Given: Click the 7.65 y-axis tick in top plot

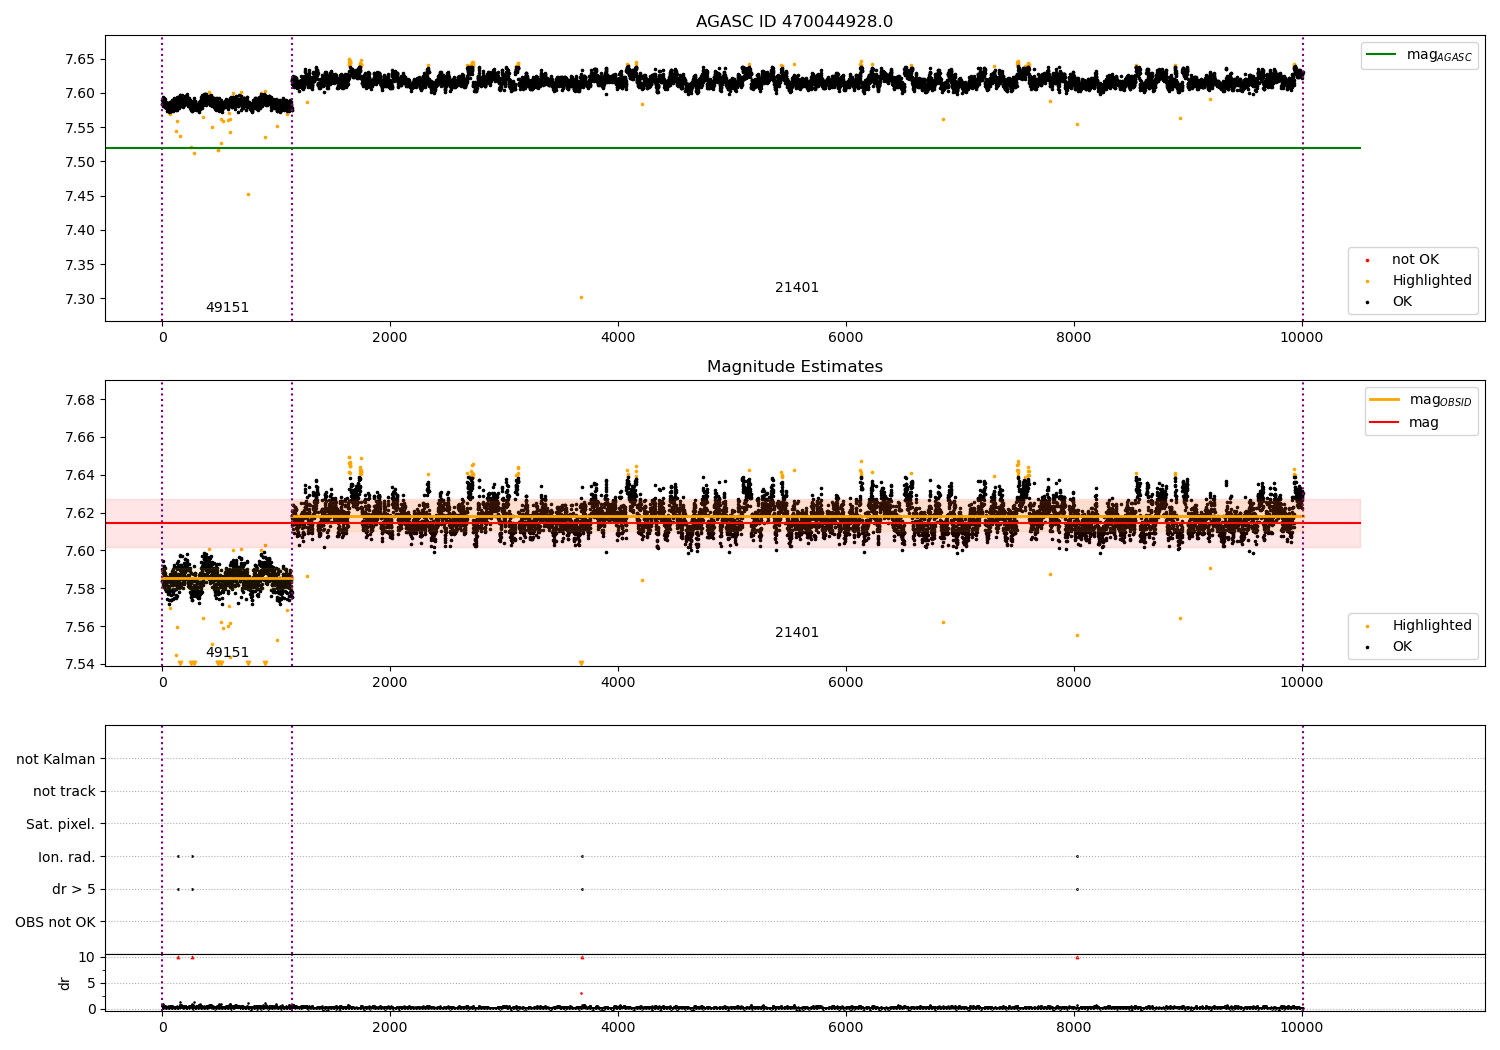Looking at the screenshot, I should coord(79,60).
